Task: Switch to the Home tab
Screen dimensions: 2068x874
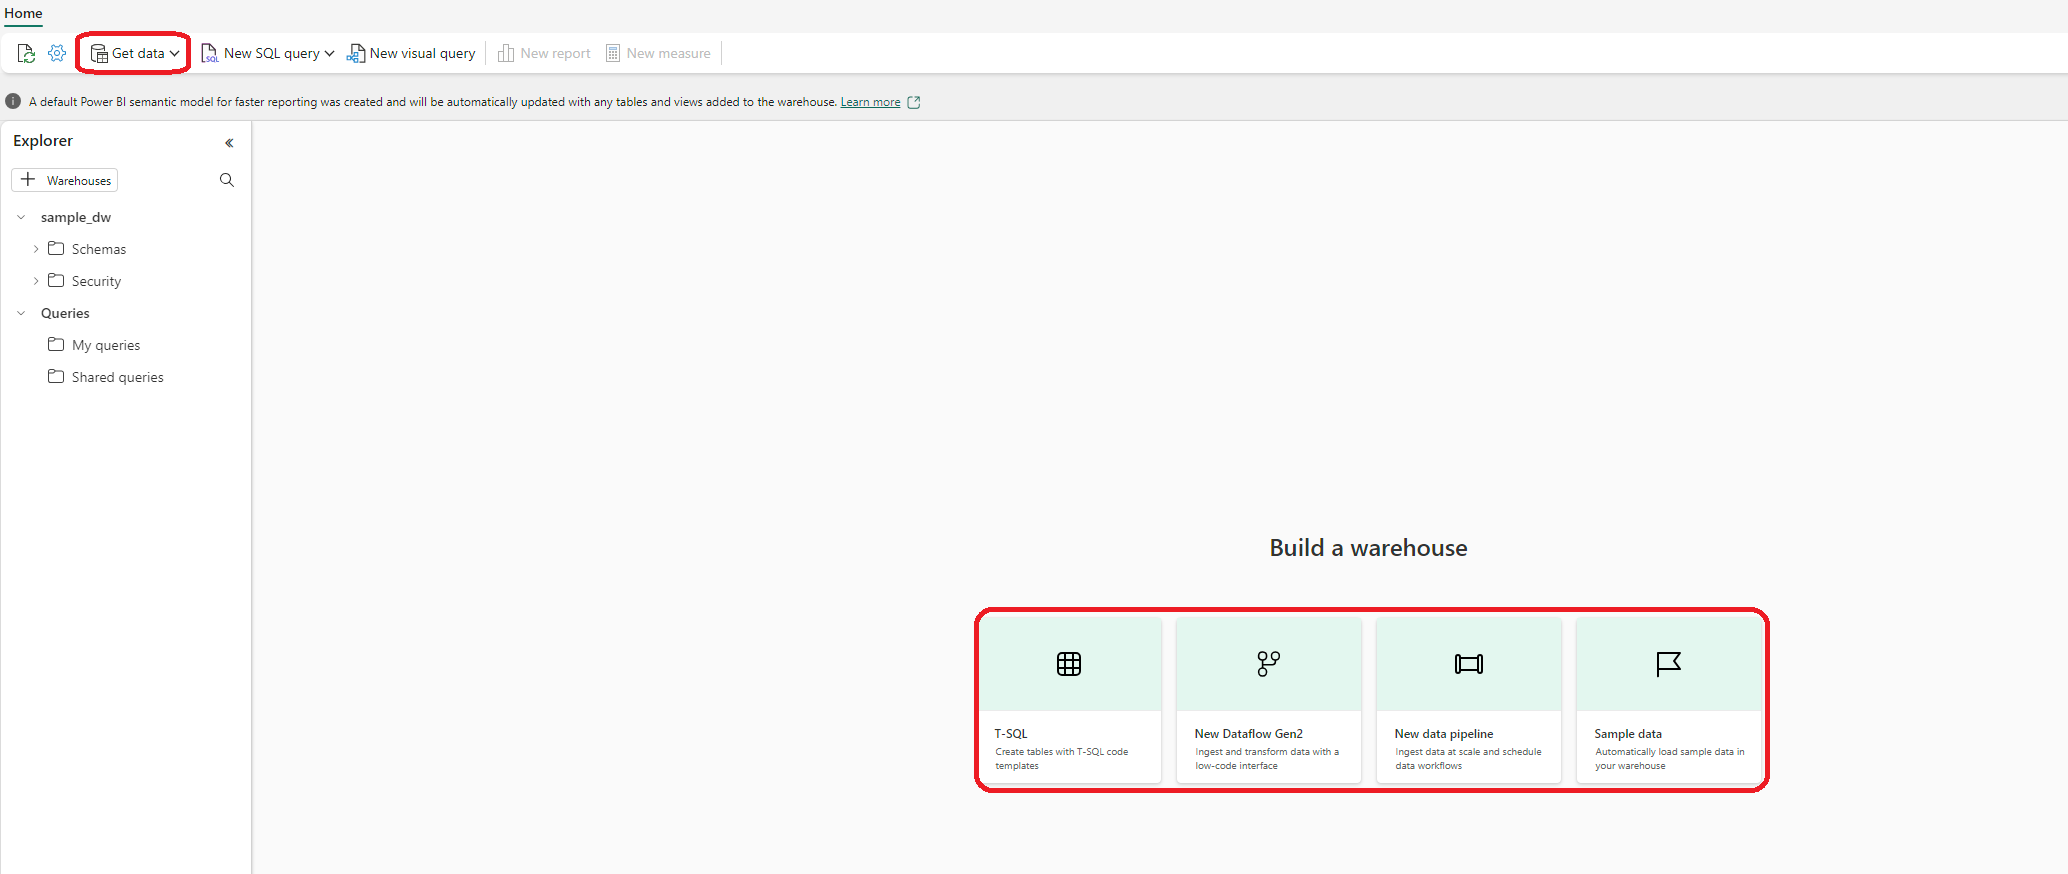Action: pyautogui.click(x=23, y=13)
